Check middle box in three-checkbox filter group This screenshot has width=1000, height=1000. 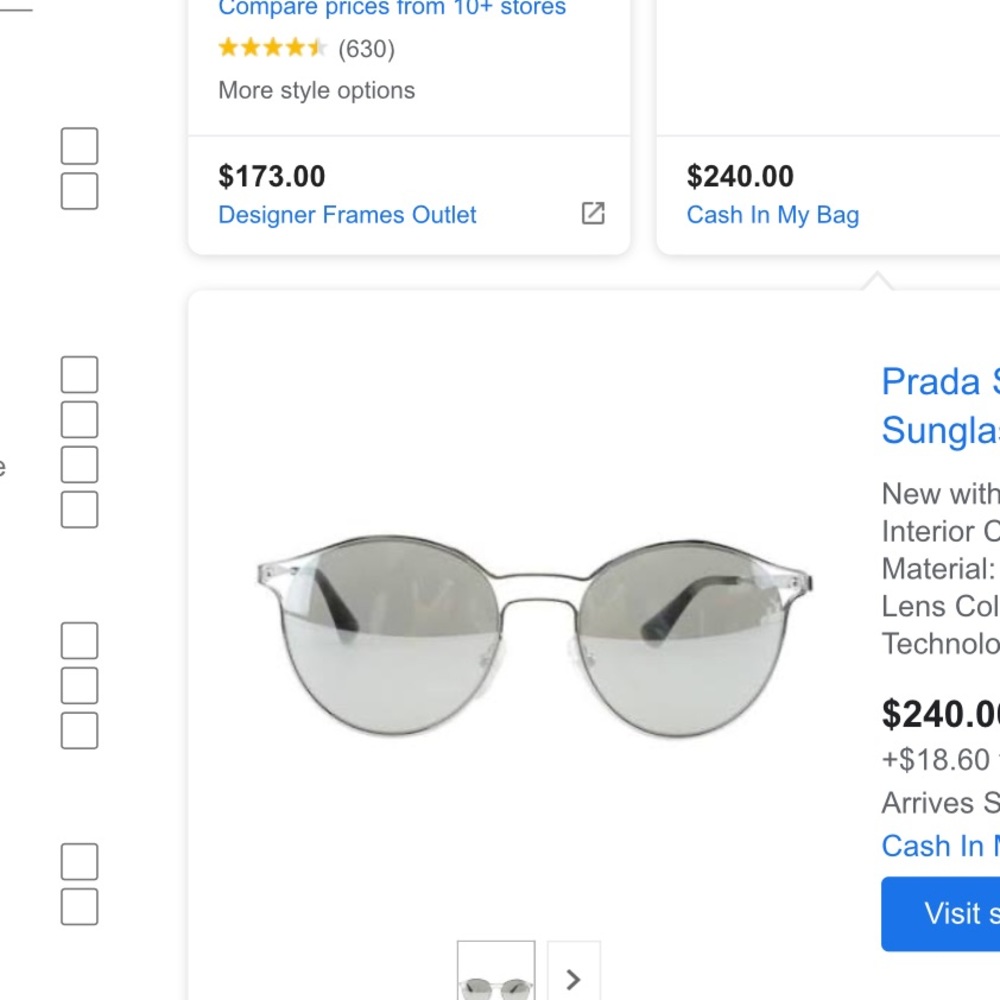coord(80,686)
